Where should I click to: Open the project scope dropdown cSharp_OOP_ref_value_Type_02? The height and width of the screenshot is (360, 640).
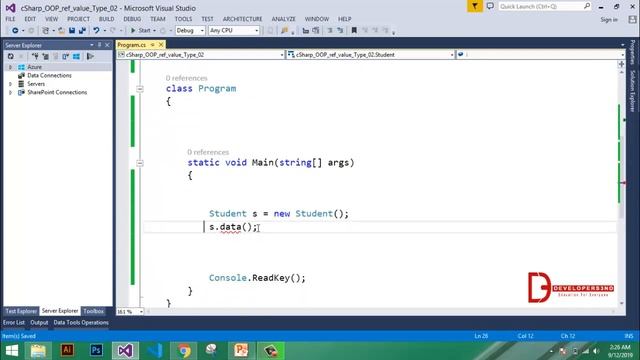tap(201, 55)
